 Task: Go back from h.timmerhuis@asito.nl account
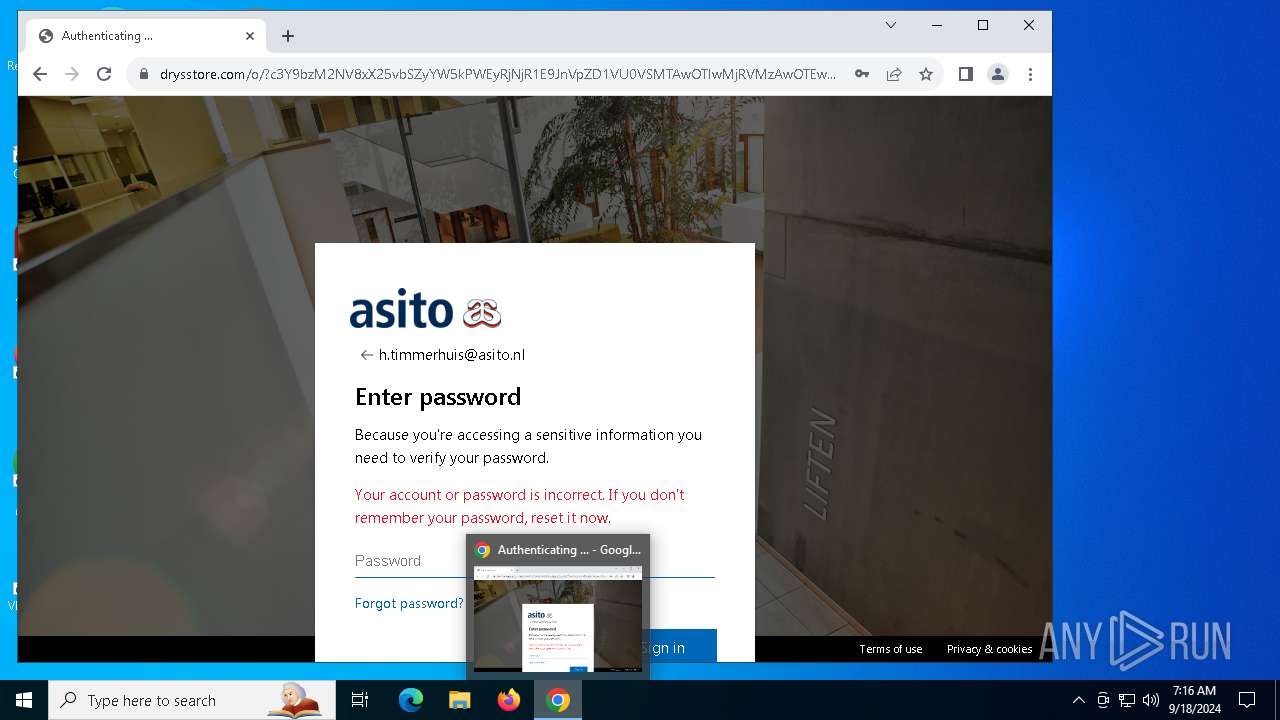click(366, 355)
